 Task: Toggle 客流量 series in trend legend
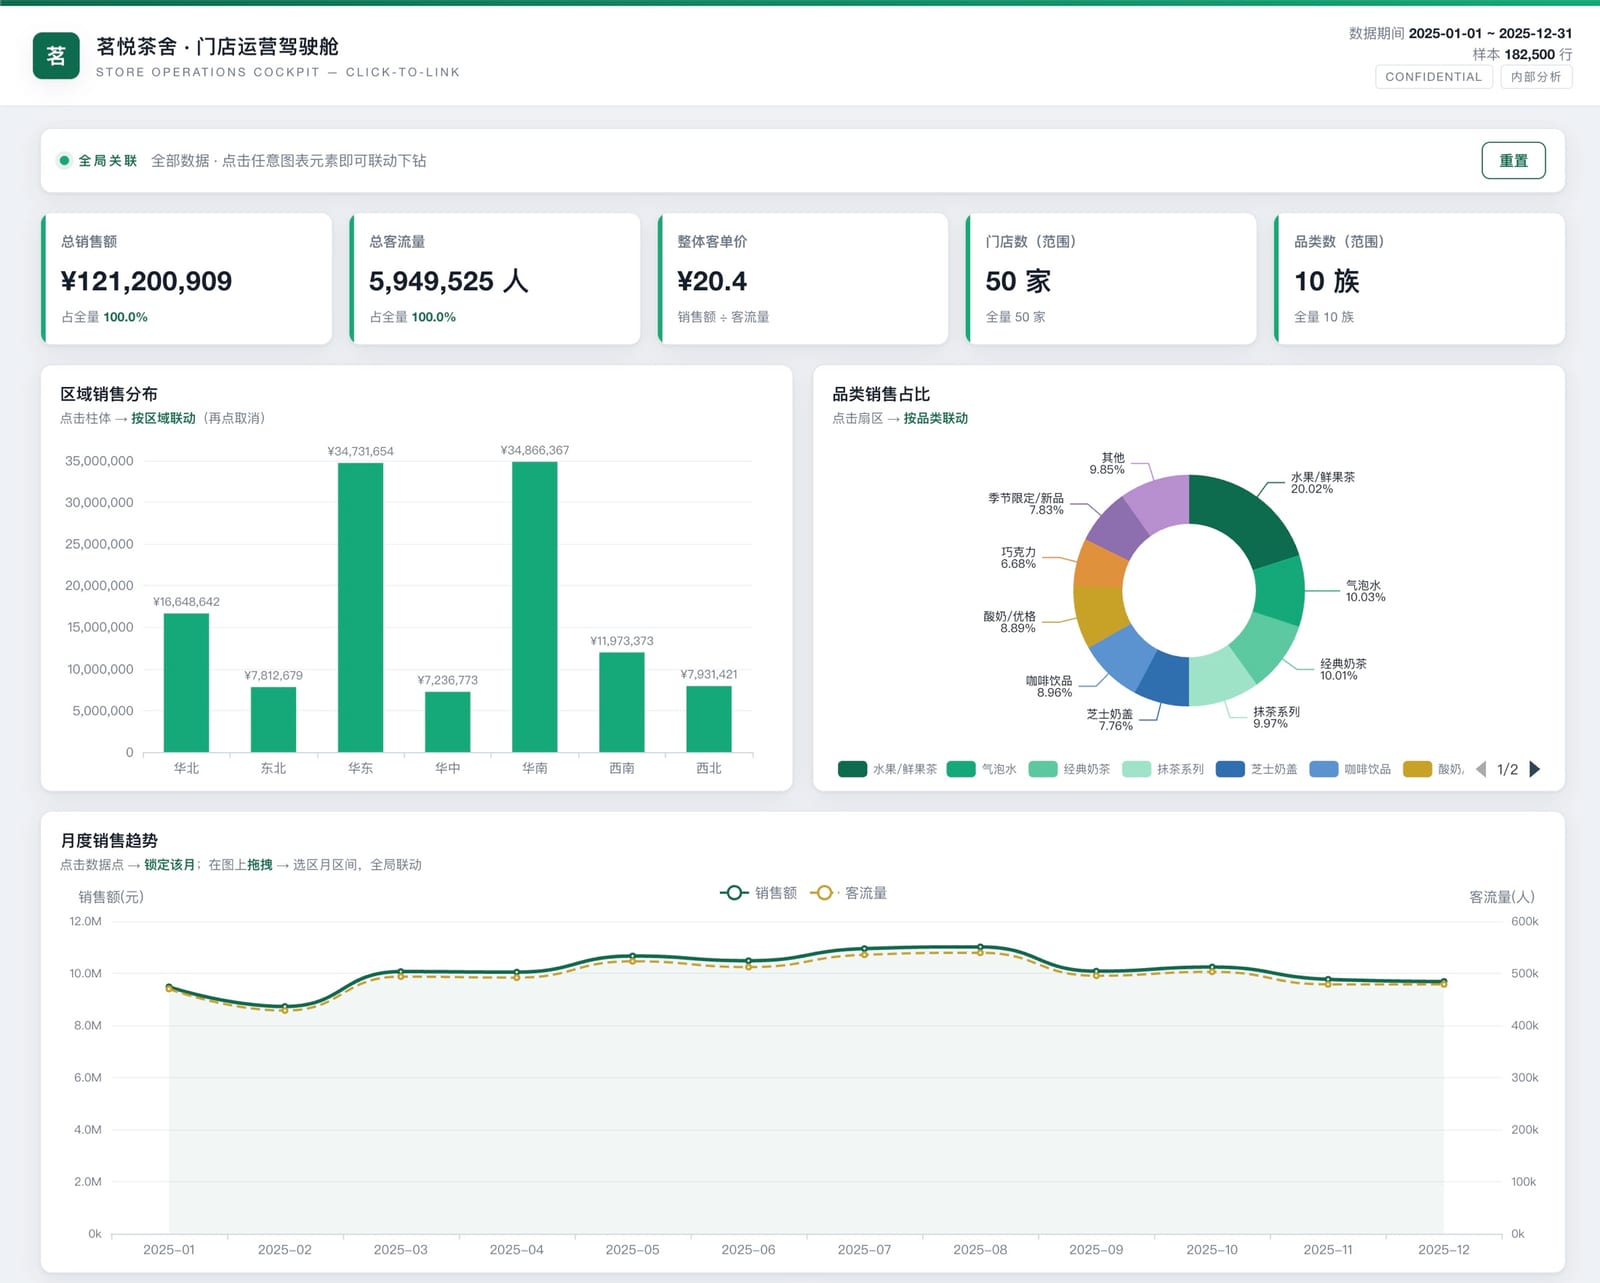click(x=848, y=893)
